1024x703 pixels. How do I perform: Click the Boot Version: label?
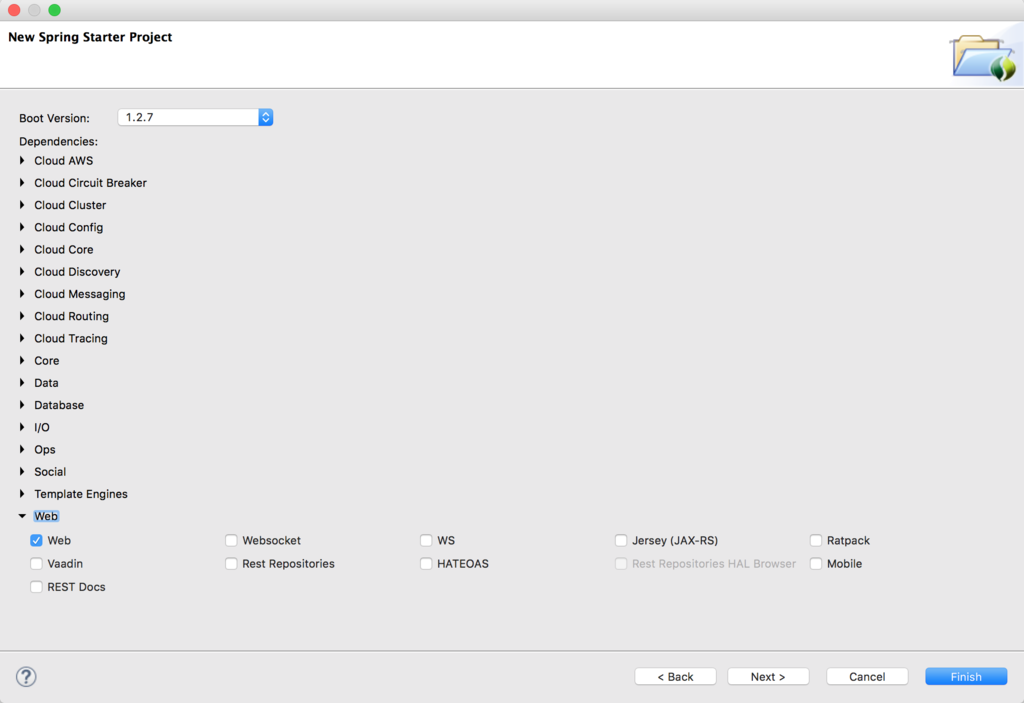pyautogui.click(x=54, y=118)
